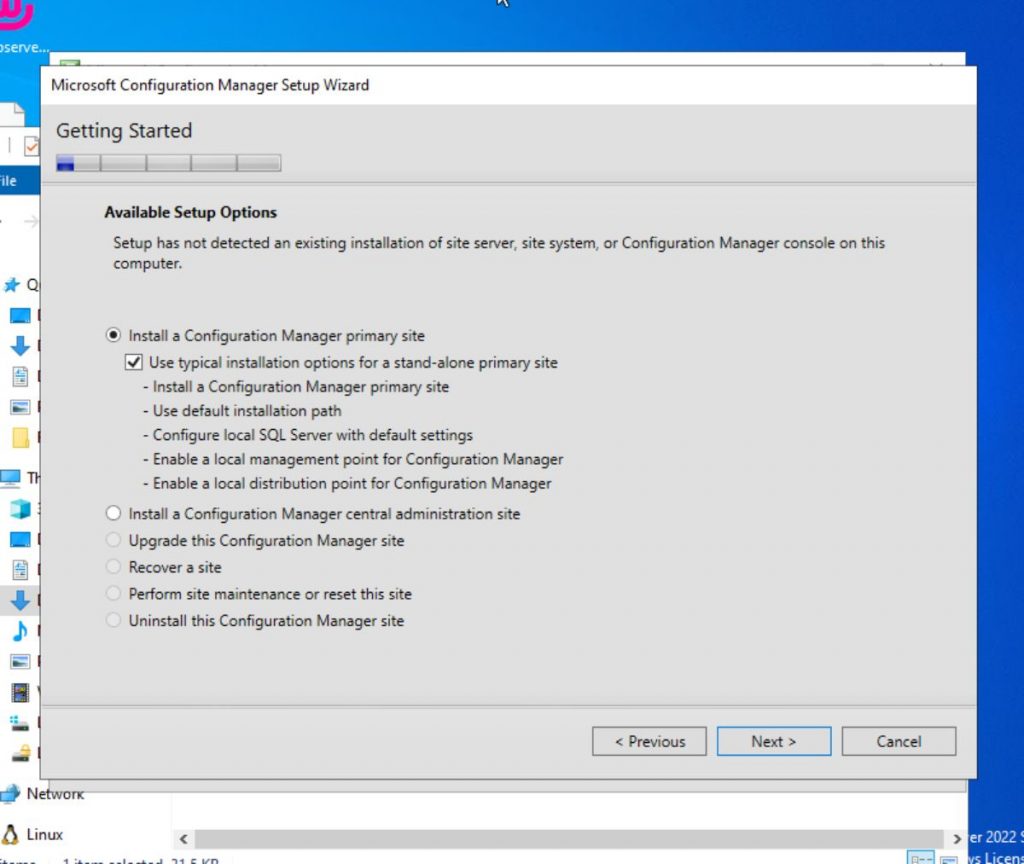Click the File tab in Explorer ribbon
Screen dimensions: 1024x864
(x=10, y=181)
